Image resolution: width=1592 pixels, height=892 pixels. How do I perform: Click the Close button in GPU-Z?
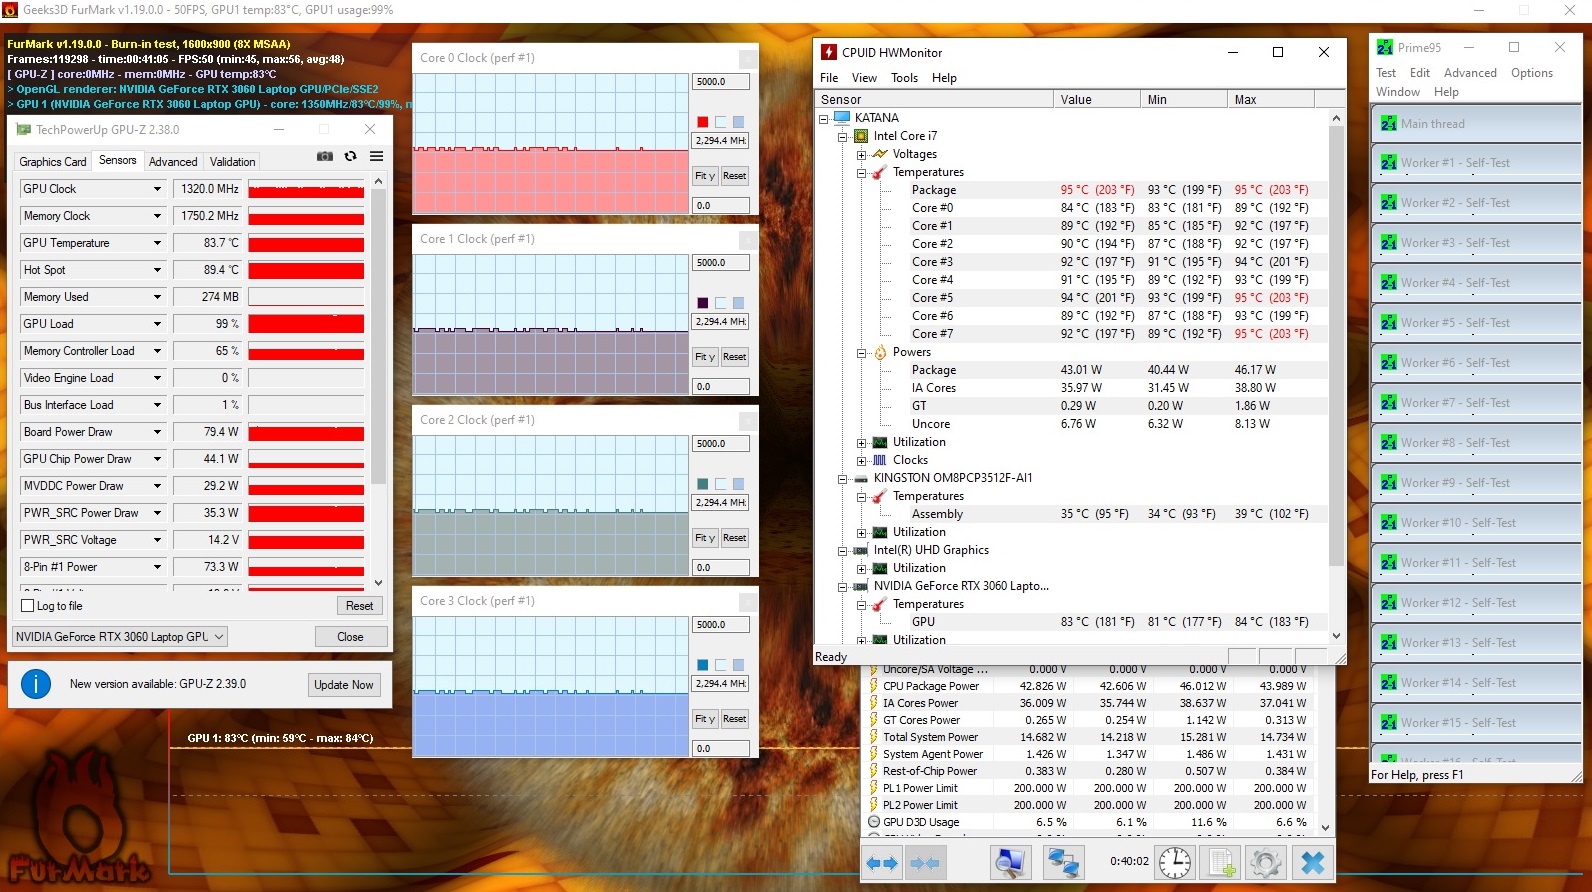coord(350,637)
